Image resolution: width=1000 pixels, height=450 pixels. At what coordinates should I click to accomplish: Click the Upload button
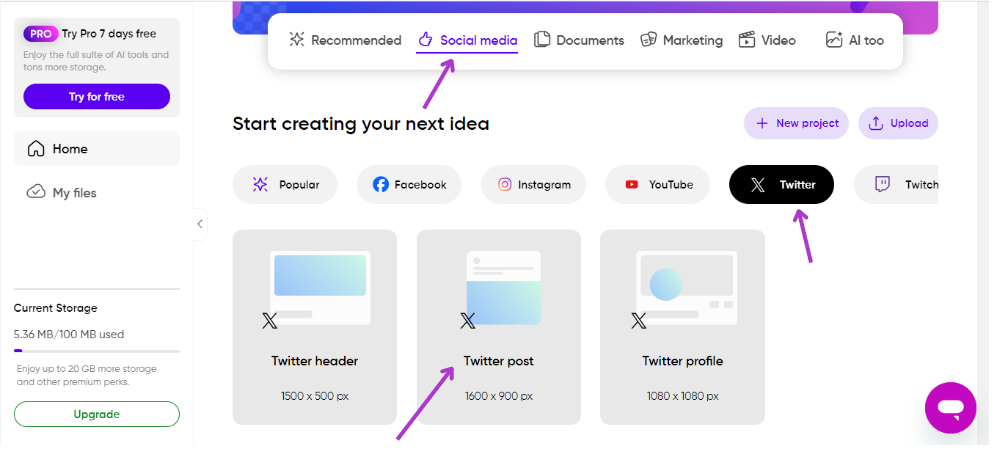click(898, 123)
